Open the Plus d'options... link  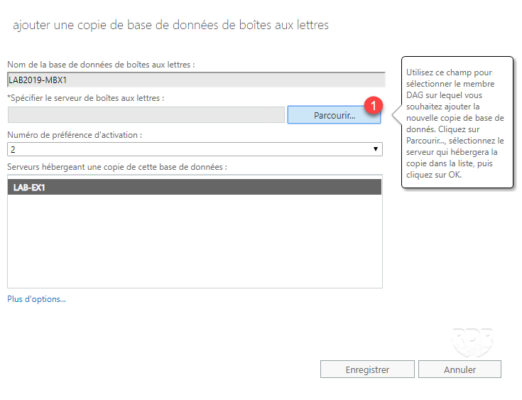tap(36, 299)
